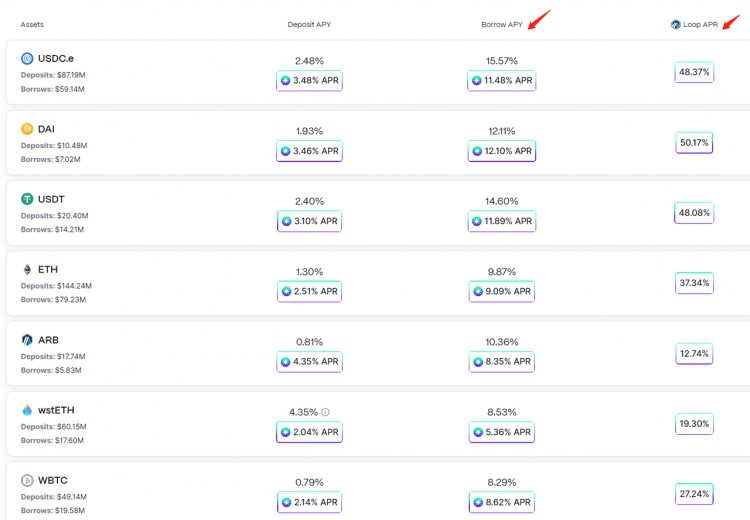This screenshot has height=520, width=750.
Task: Click the info icon beside wstETH 4.35%
Action: click(325, 412)
